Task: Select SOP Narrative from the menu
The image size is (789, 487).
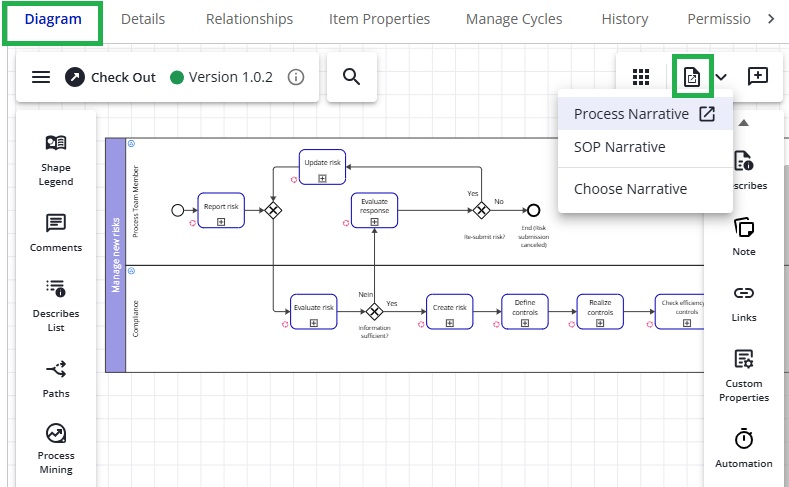Action: pyautogui.click(x=619, y=147)
